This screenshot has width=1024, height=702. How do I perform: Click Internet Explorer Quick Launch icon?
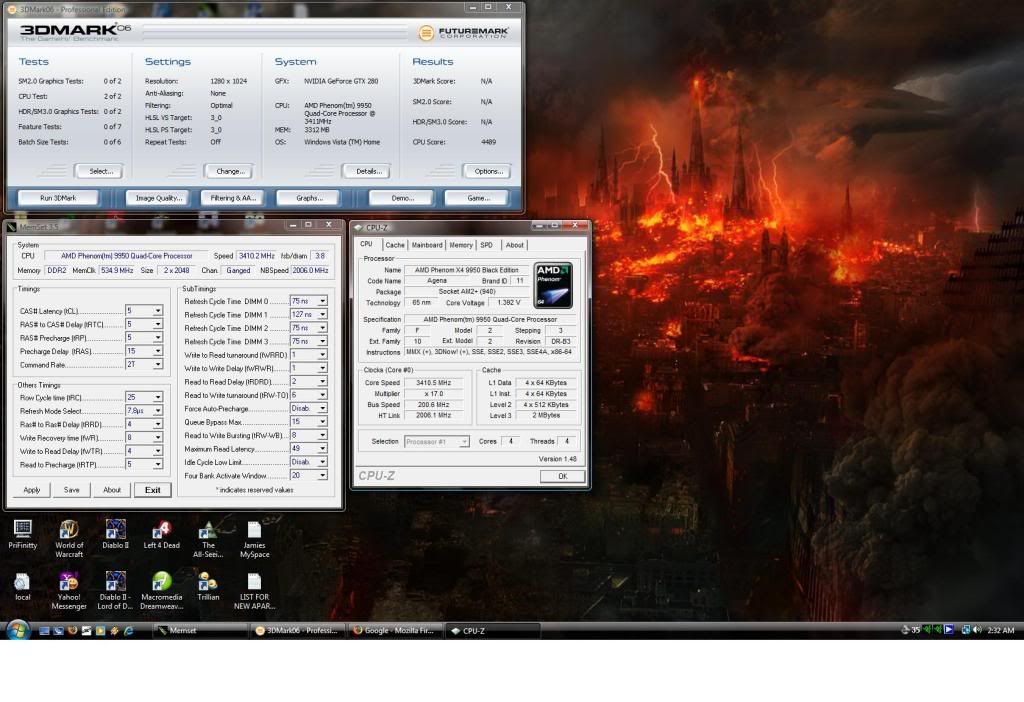[x=129, y=631]
